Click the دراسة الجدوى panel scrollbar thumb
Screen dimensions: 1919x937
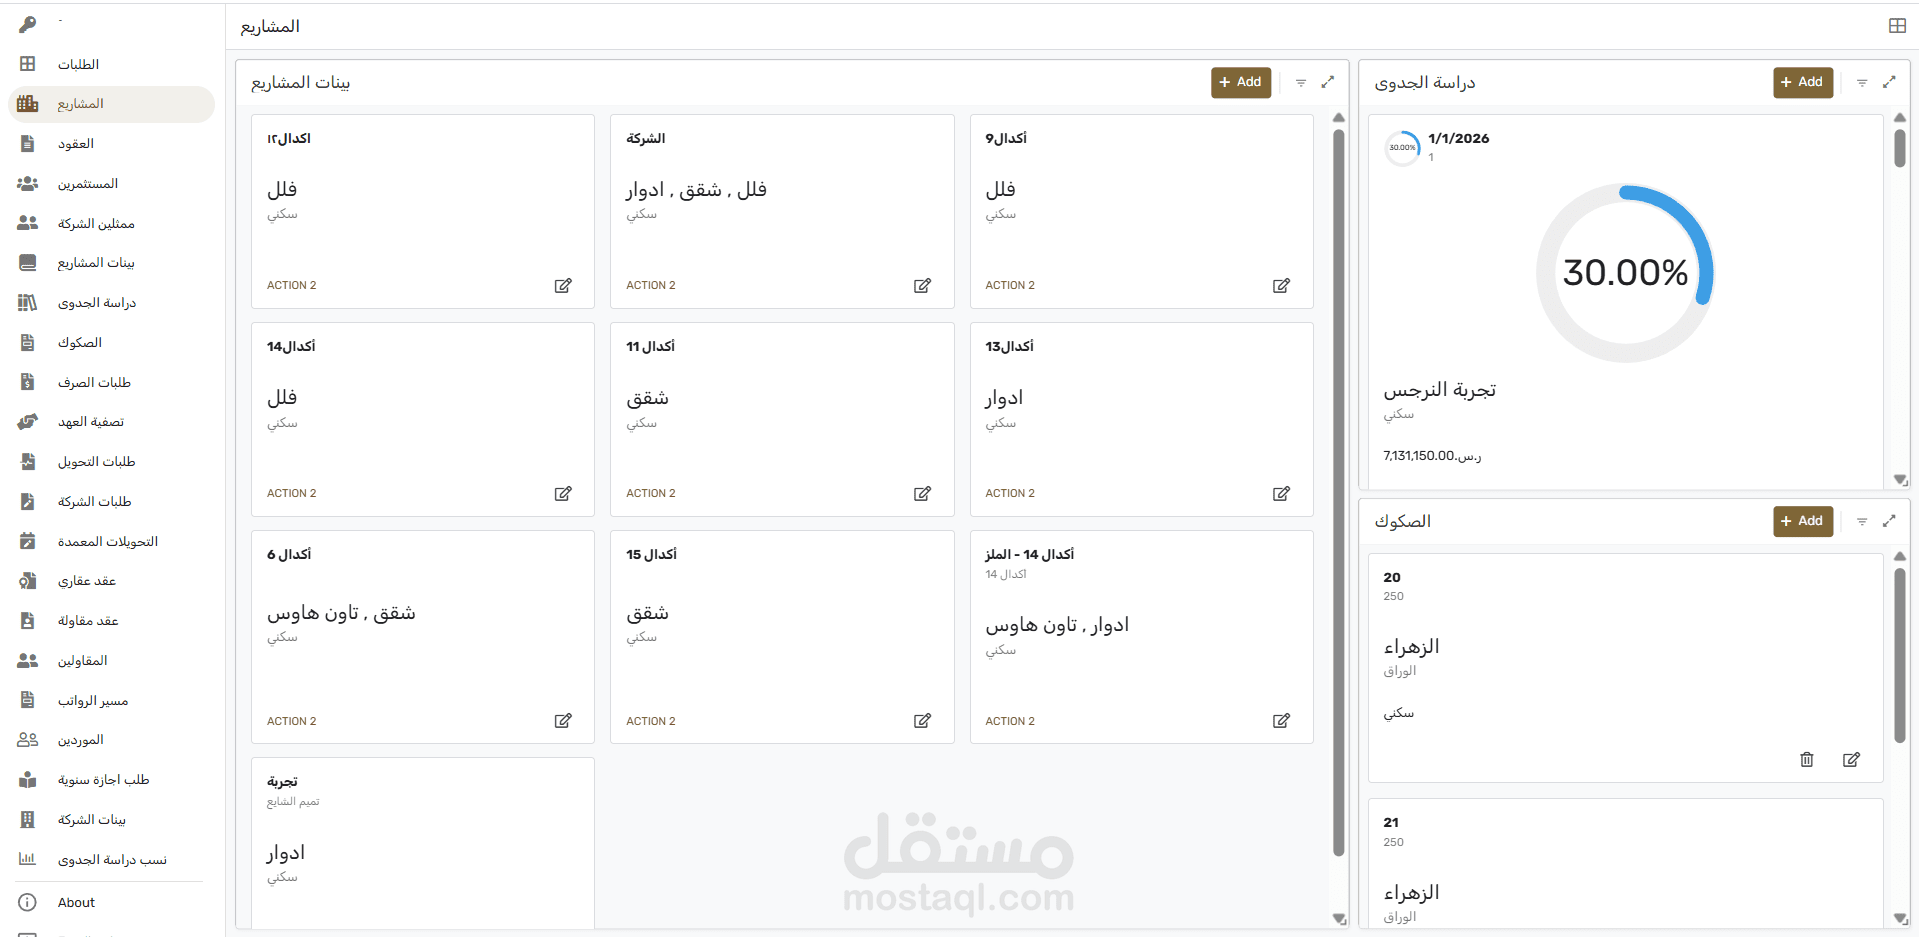pos(1900,148)
